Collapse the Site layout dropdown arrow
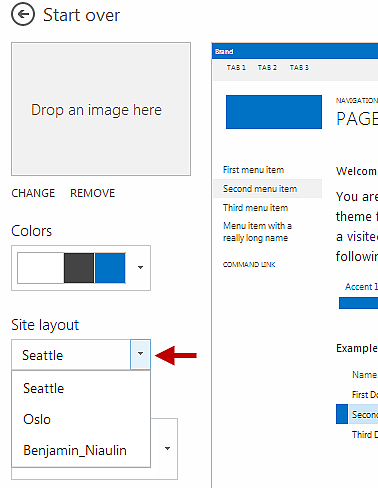378x488 pixels. click(x=140, y=354)
